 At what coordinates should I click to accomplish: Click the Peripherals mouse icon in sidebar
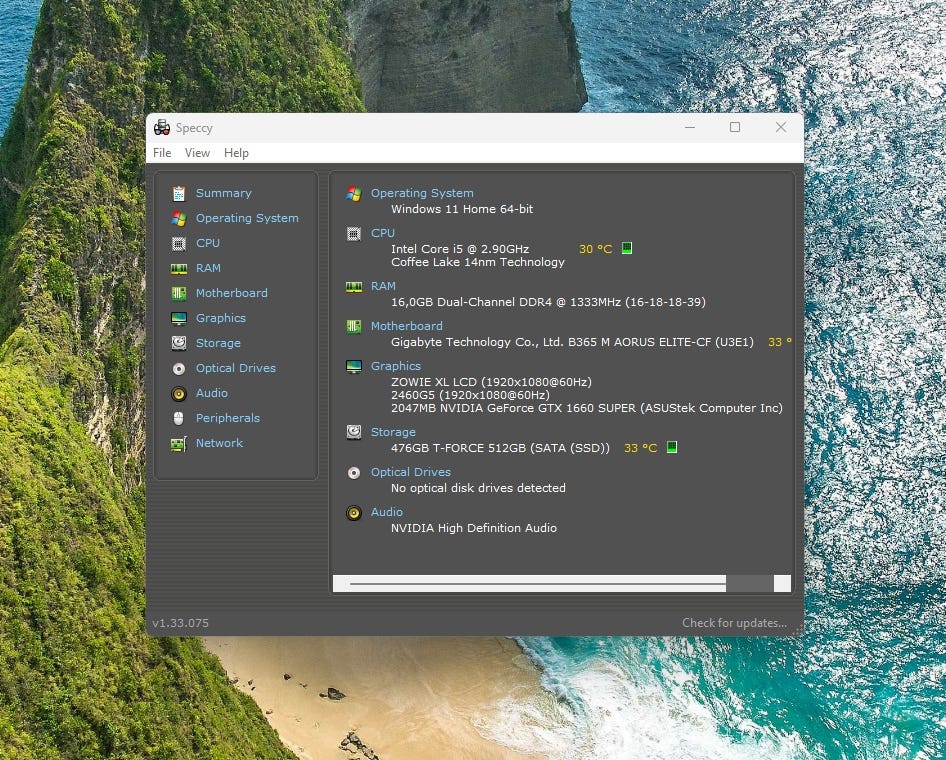coord(179,418)
